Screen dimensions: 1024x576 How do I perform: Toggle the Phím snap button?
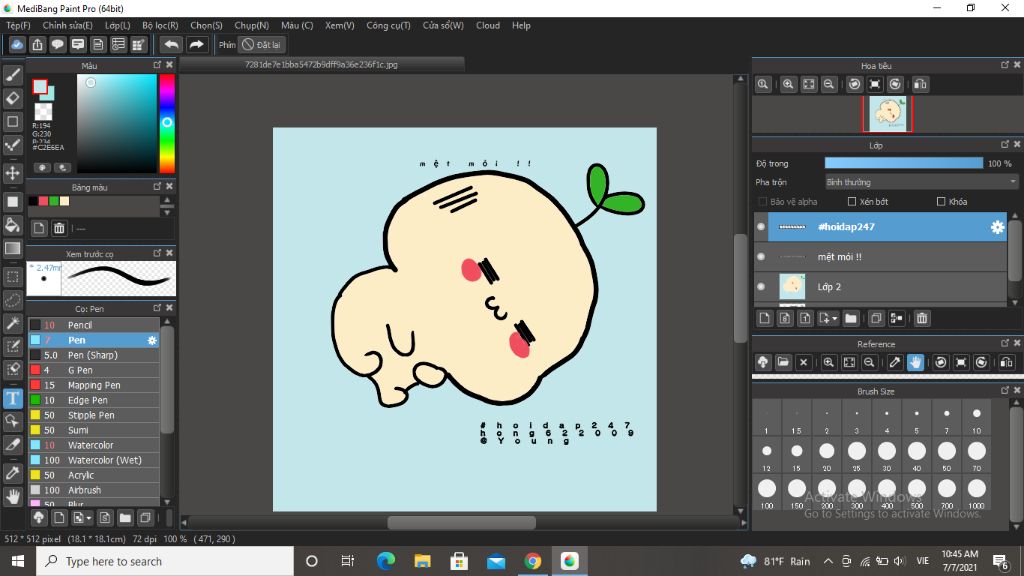[227, 45]
